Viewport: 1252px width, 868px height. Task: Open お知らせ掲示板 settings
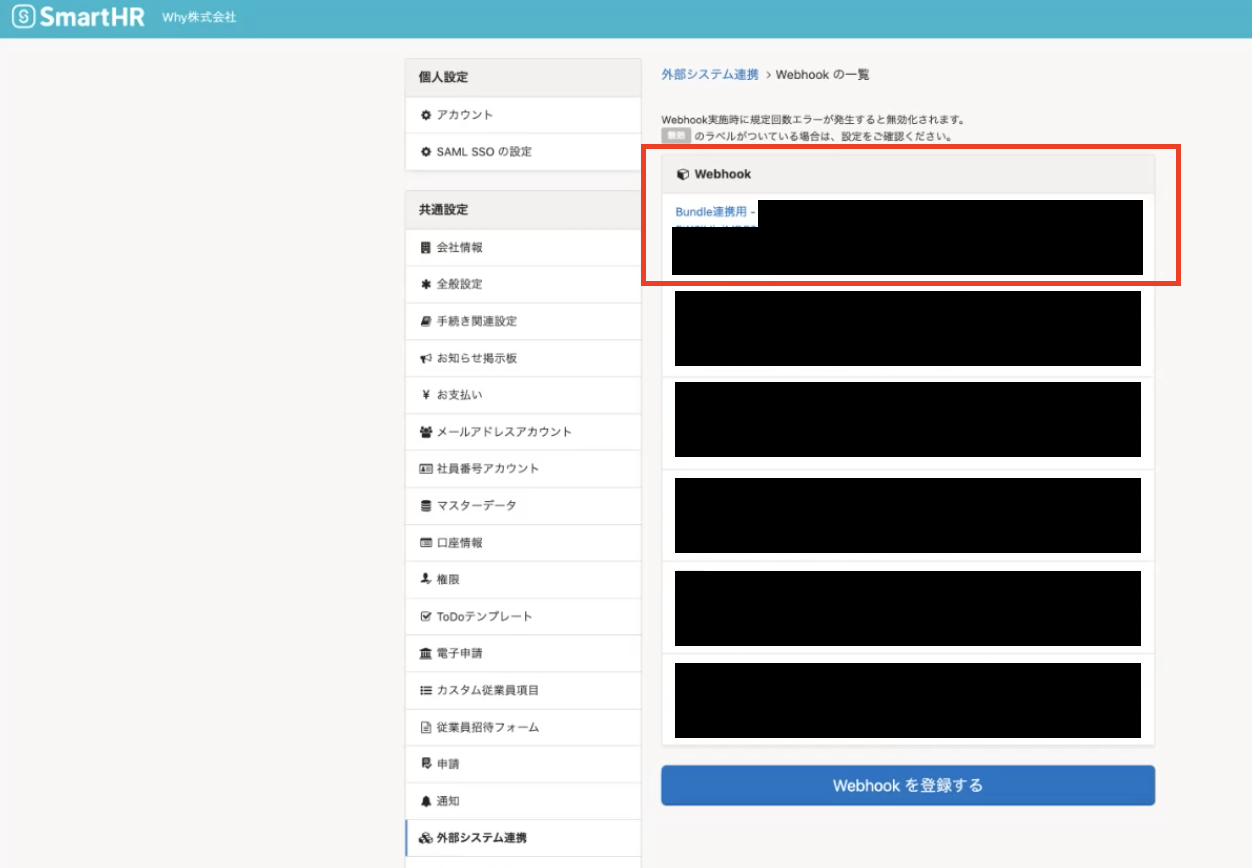click(x=523, y=358)
